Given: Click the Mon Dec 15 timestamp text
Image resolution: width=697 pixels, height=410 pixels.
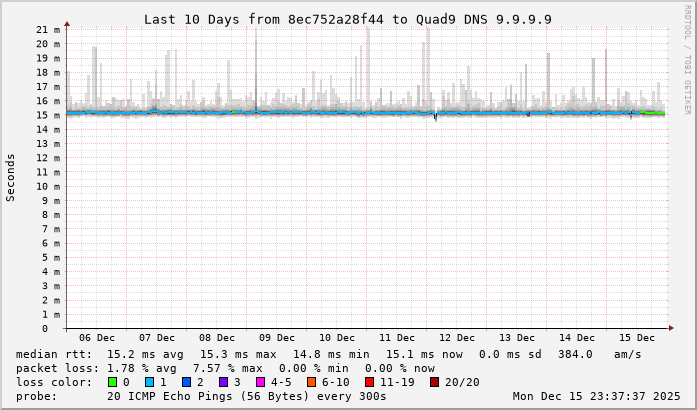Looking at the screenshot, I should tap(596, 396).
